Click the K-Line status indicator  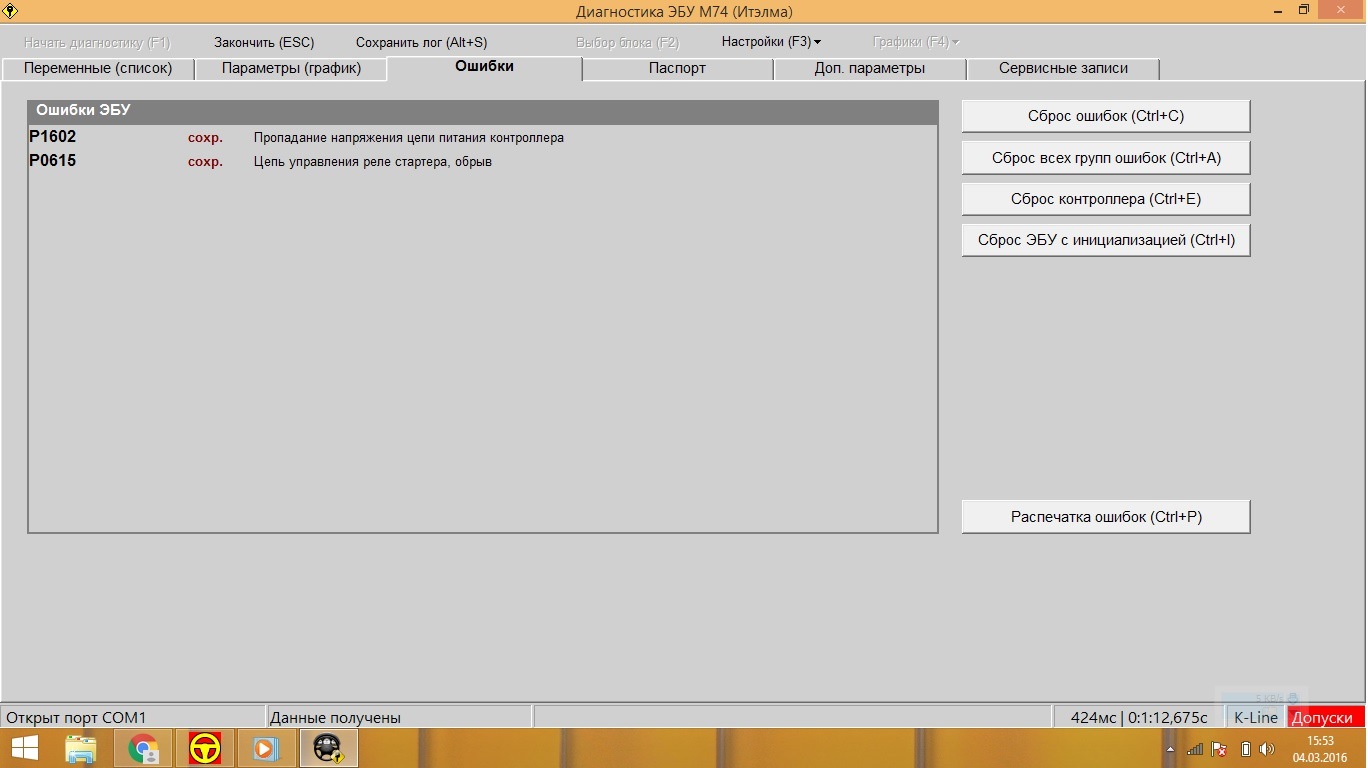coord(1256,718)
